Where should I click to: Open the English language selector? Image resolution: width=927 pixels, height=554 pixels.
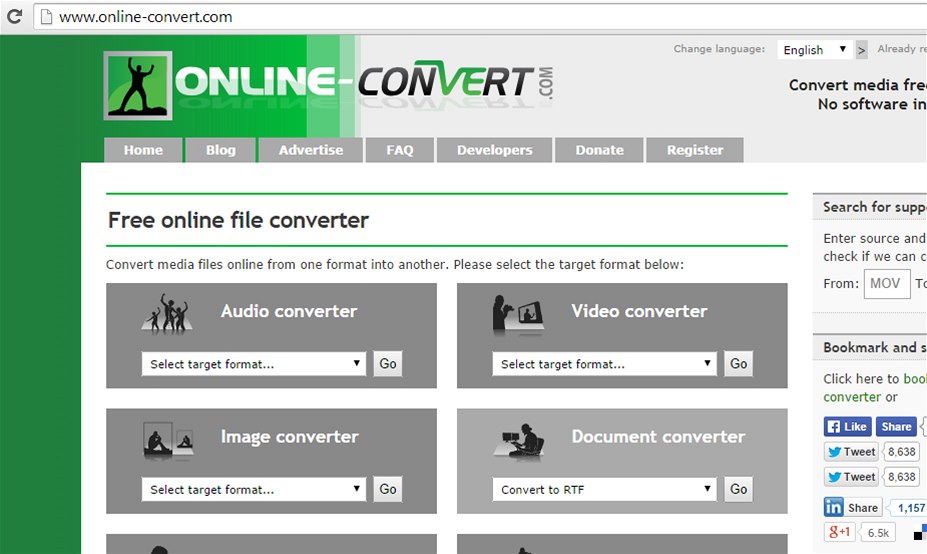coord(814,50)
